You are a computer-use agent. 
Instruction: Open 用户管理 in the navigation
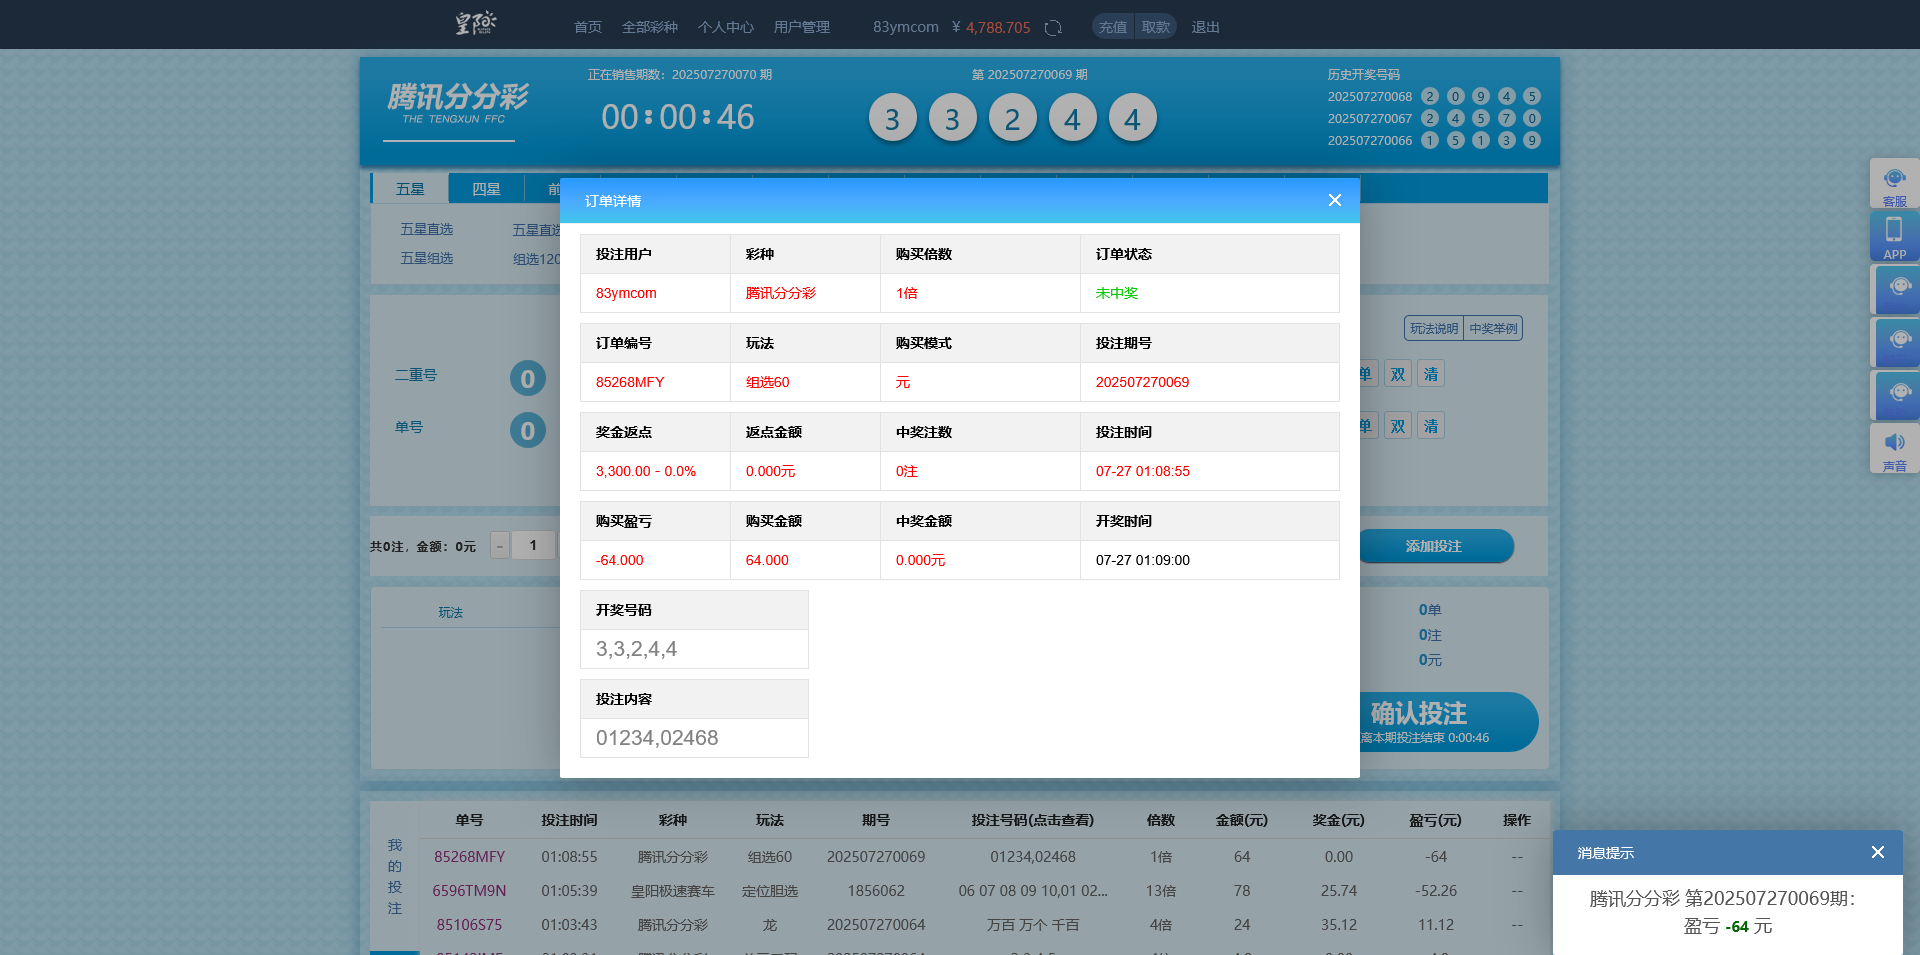click(x=802, y=27)
